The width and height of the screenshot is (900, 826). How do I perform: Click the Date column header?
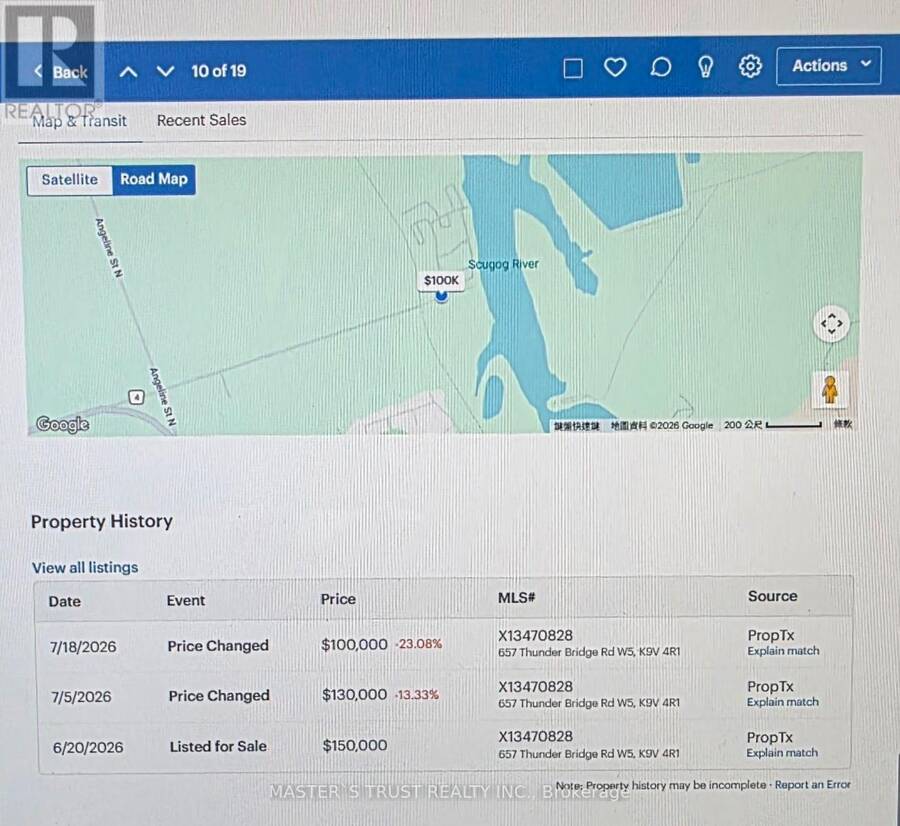64,601
